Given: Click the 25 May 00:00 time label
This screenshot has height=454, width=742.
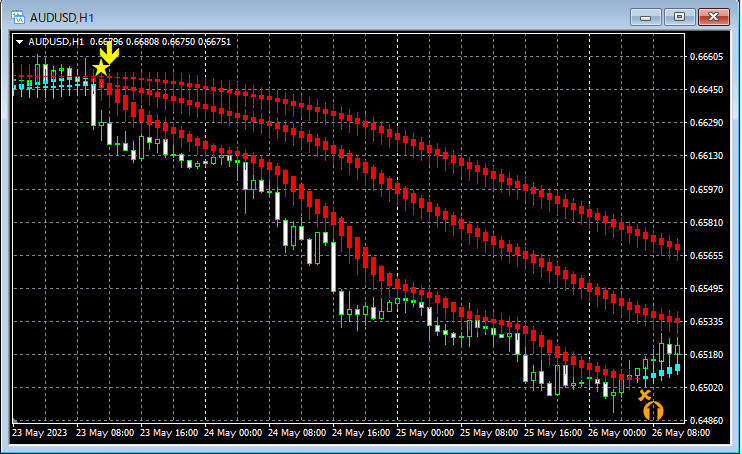Looking at the screenshot, I should point(425,433).
